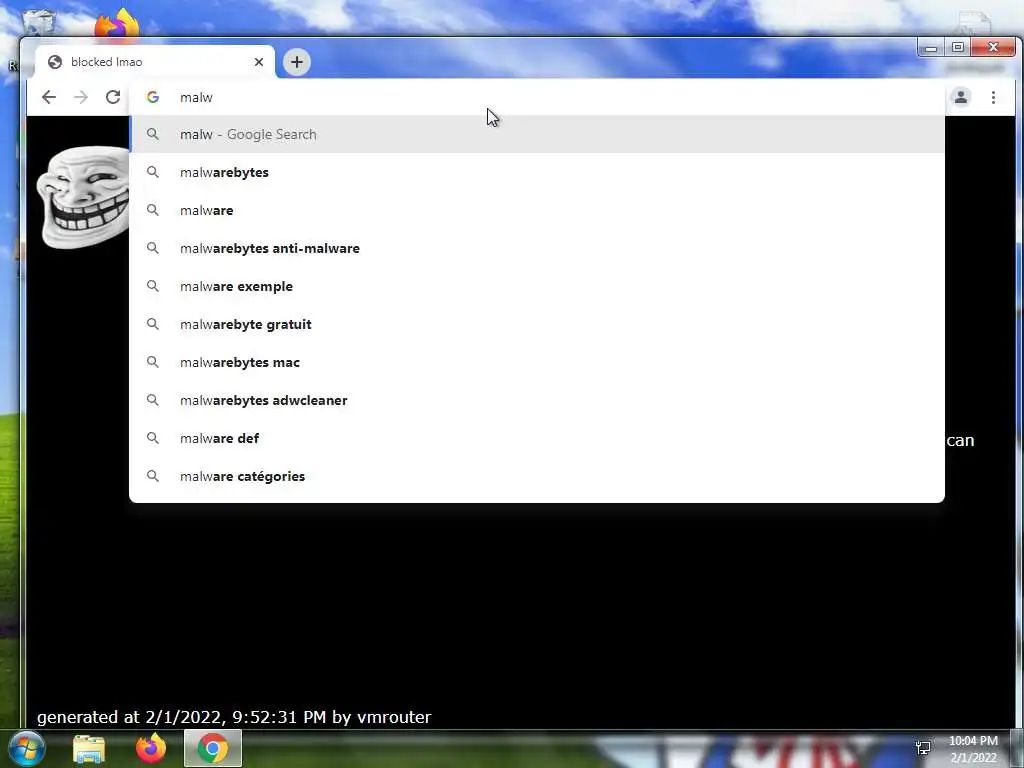Click the network tray icon
Screen dimensions: 1024x768
pyautogui.click(x=923, y=748)
